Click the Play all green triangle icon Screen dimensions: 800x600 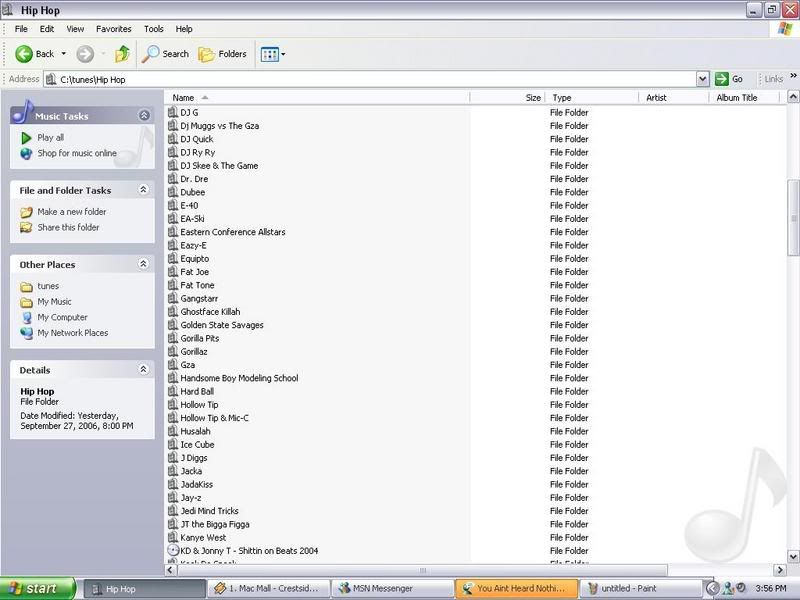pyautogui.click(x=26, y=138)
